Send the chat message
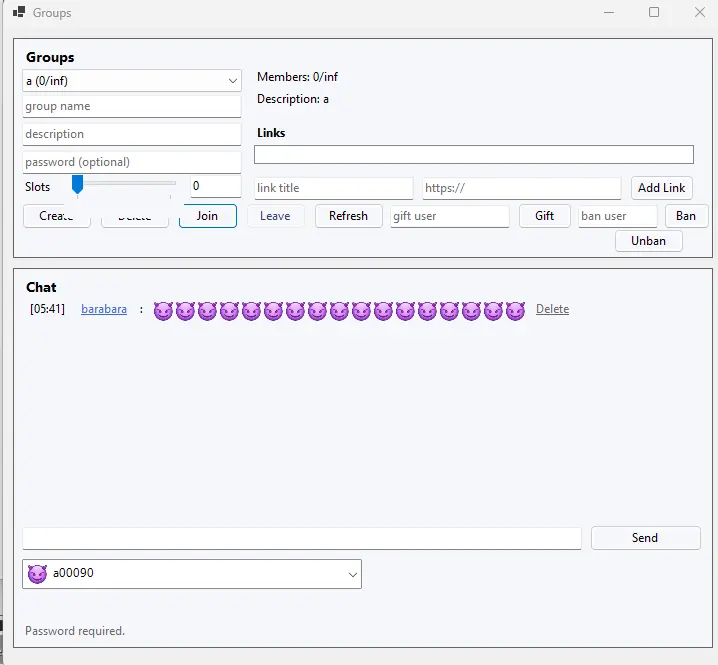Screen dimensions: 718x665 point(645,538)
